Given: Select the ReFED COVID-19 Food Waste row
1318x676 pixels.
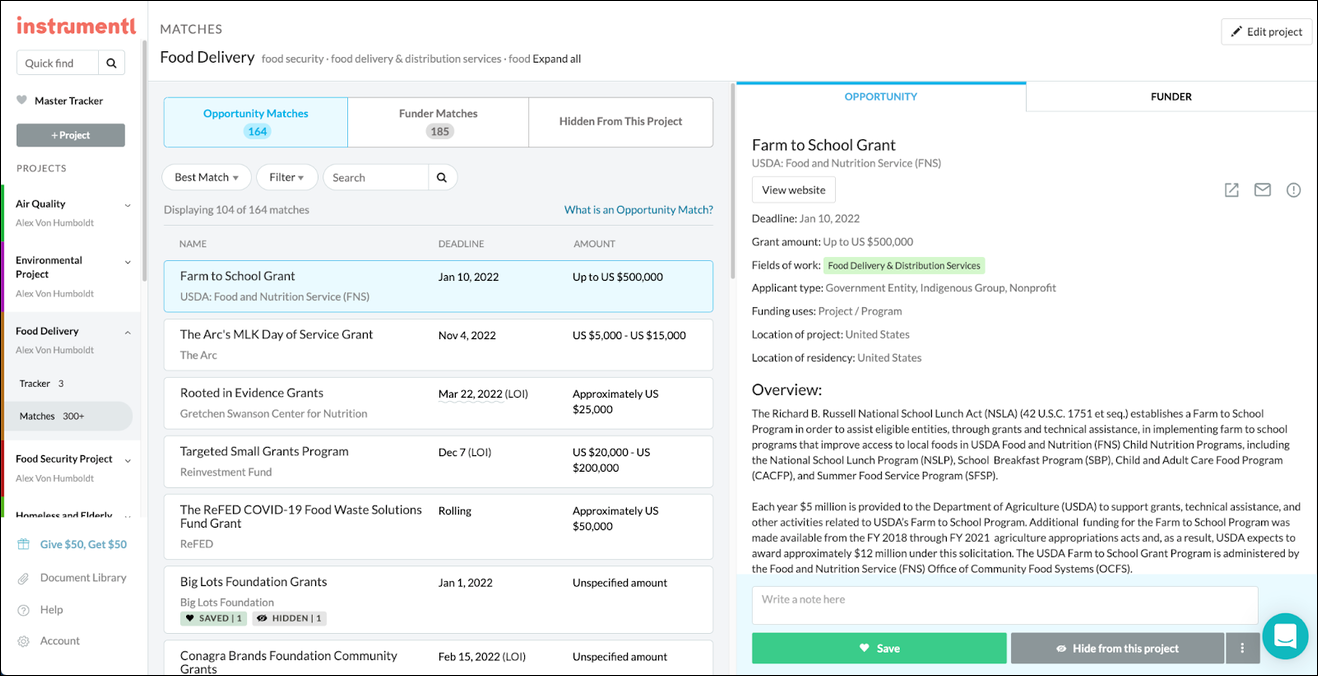Looking at the screenshot, I should (x=438, y=526).
